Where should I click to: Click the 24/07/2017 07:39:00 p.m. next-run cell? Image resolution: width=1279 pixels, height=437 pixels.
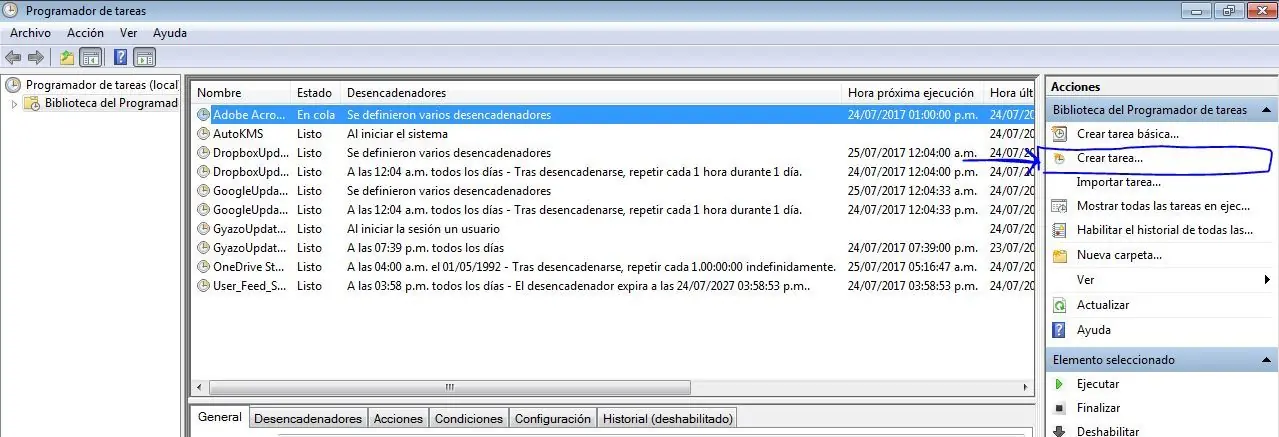coord(912,248)
